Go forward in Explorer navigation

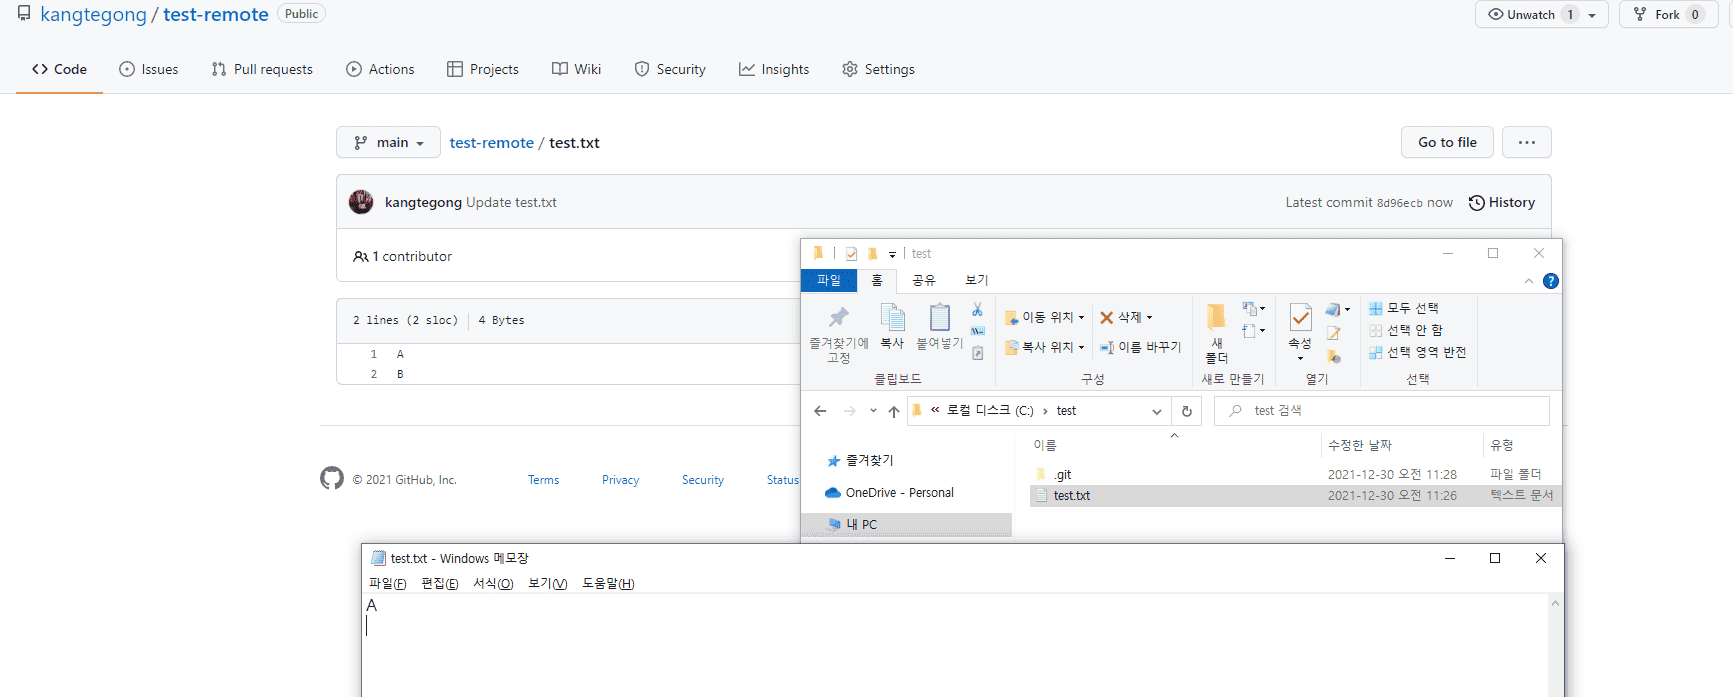click(x=850, y=411)
